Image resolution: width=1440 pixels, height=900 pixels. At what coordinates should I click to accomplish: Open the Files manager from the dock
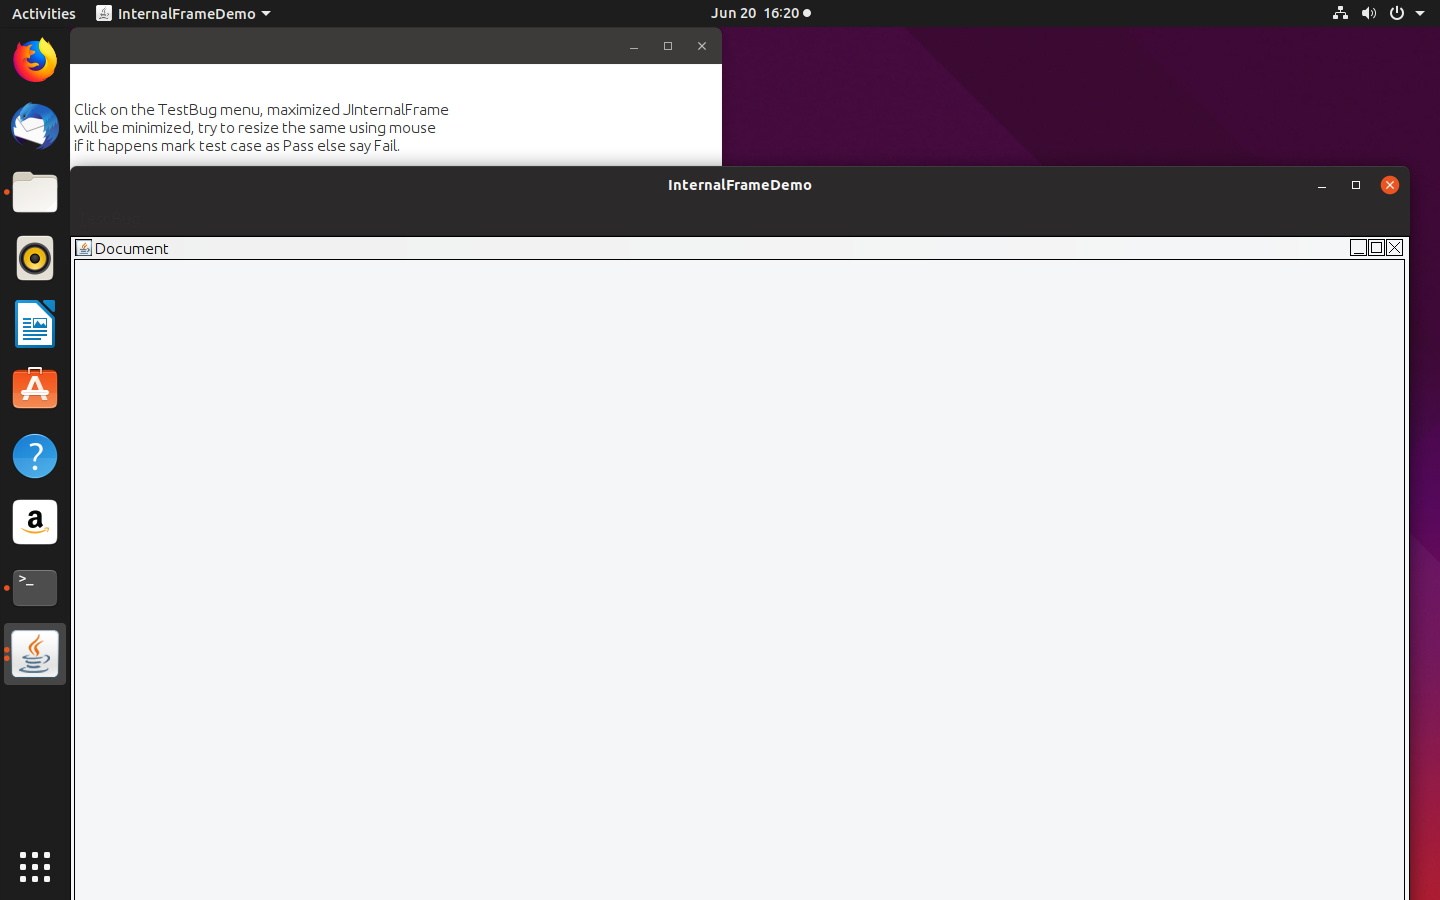[x=35, y=192]
